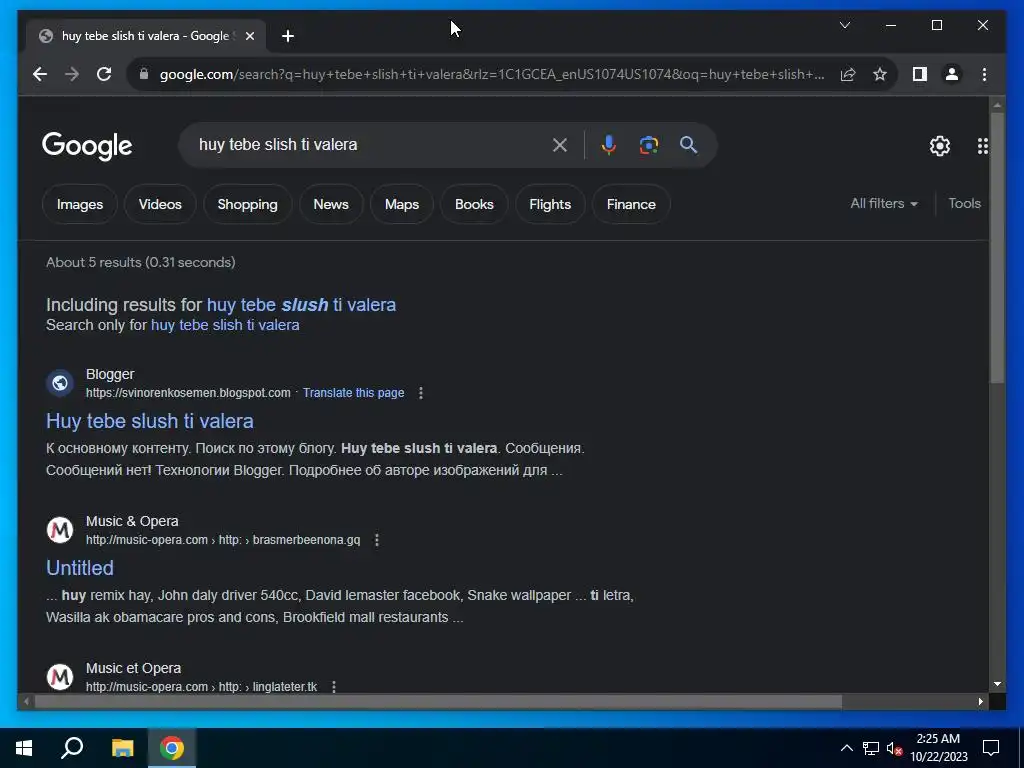Switch to Finance results
Image resolution: width=1024 pixels, height=768 pixels.
[631, 204]
